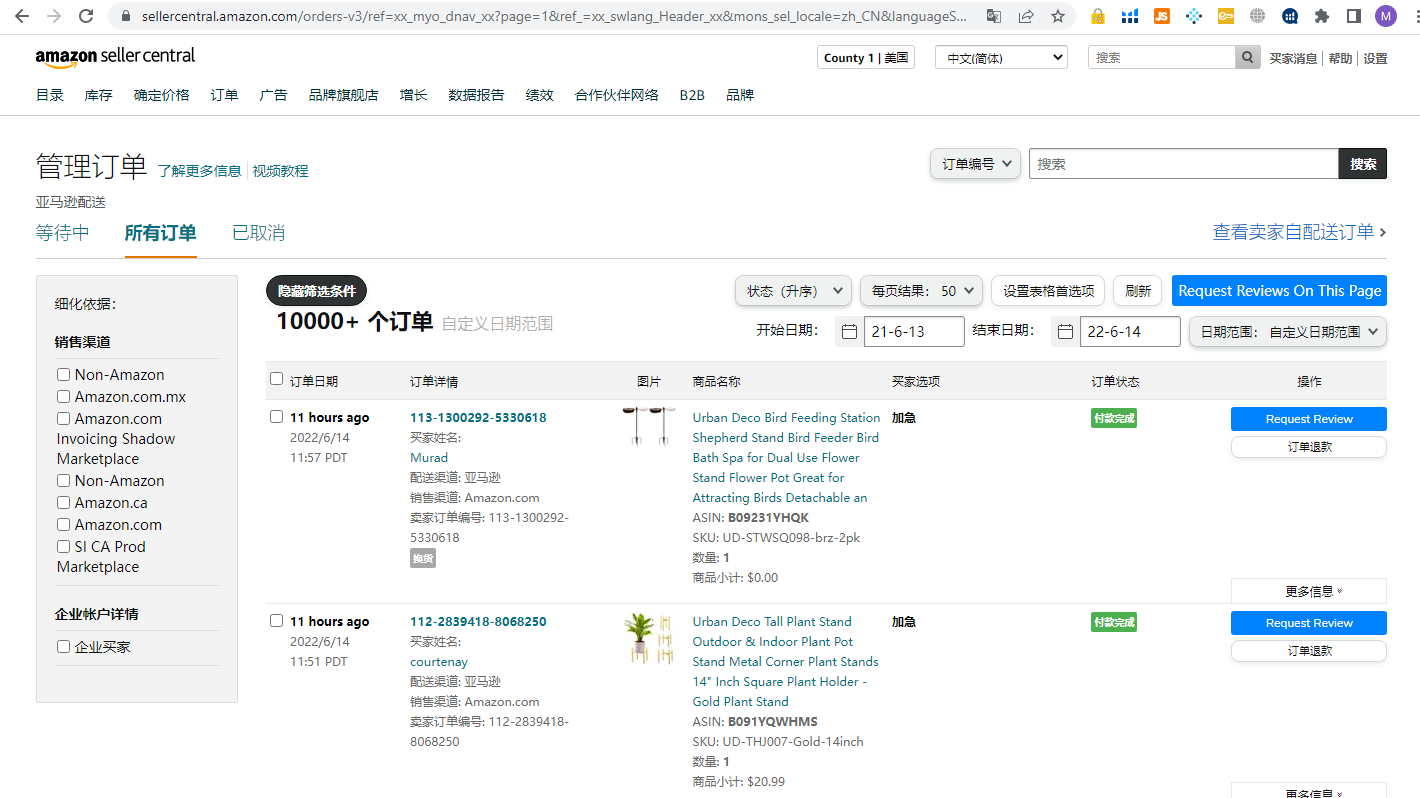Image resolution: width=1420 pixels, height=798 pixels.
Task: Reload the Seller Central page
Action: pos(86,16)
